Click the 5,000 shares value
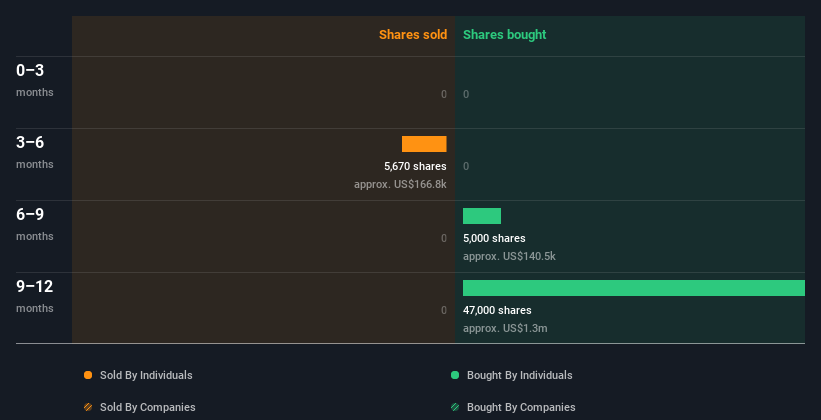 click(x=494, y=238)
